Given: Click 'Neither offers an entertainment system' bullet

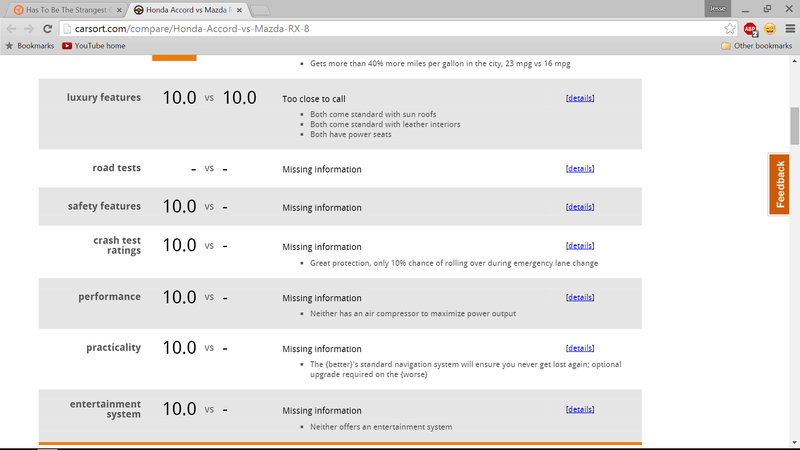Looking at the screenshot, I should coord(381,427).
